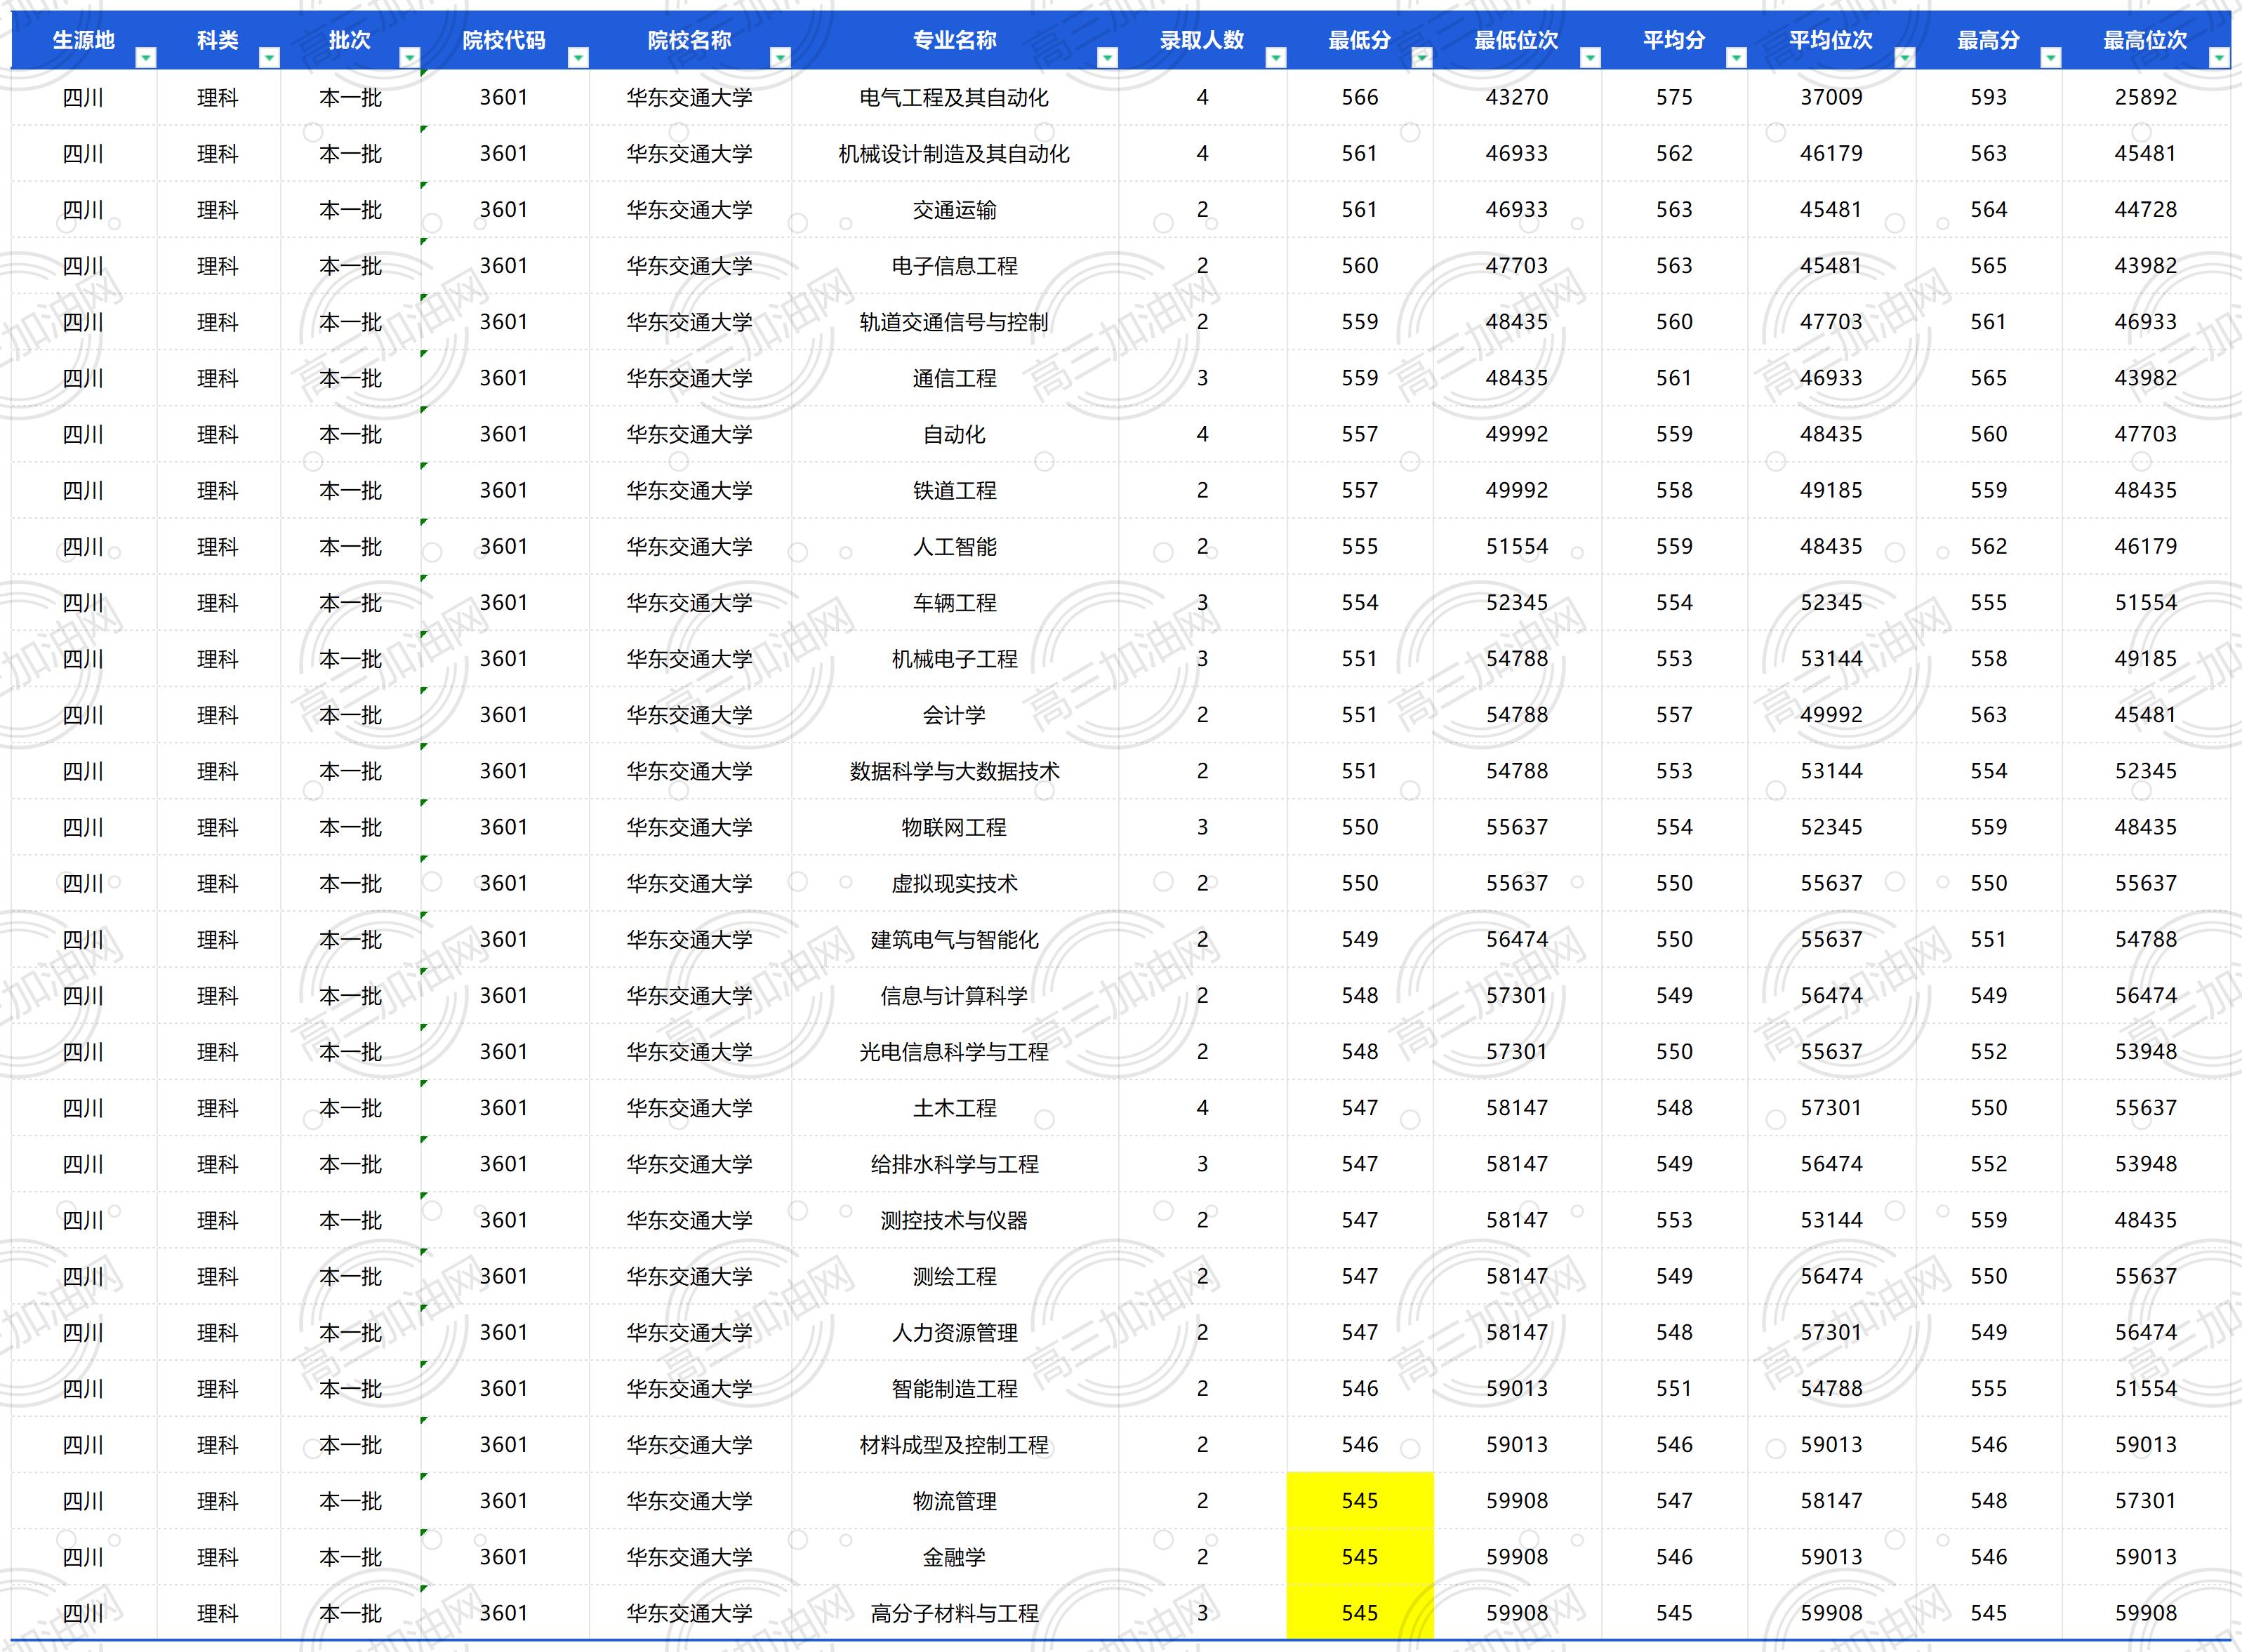Click the 铁道工程 major cell

click(955, 490)
